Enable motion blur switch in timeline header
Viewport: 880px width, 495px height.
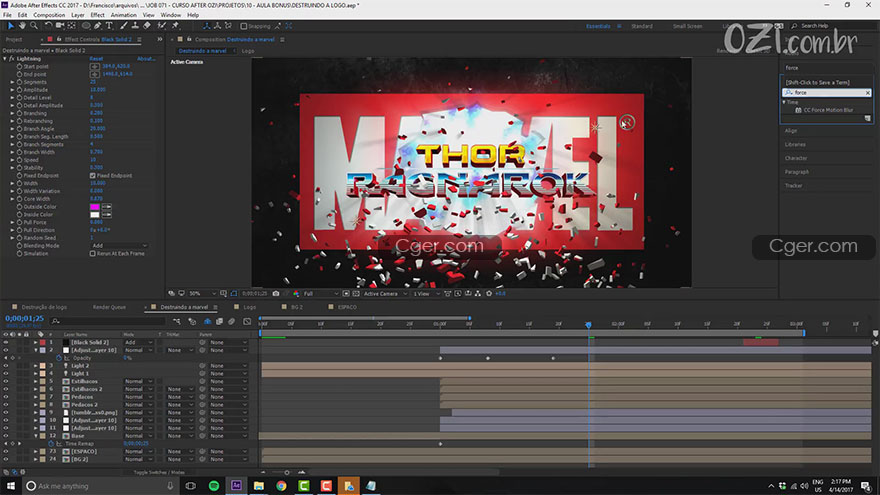(x=231, y=322)
